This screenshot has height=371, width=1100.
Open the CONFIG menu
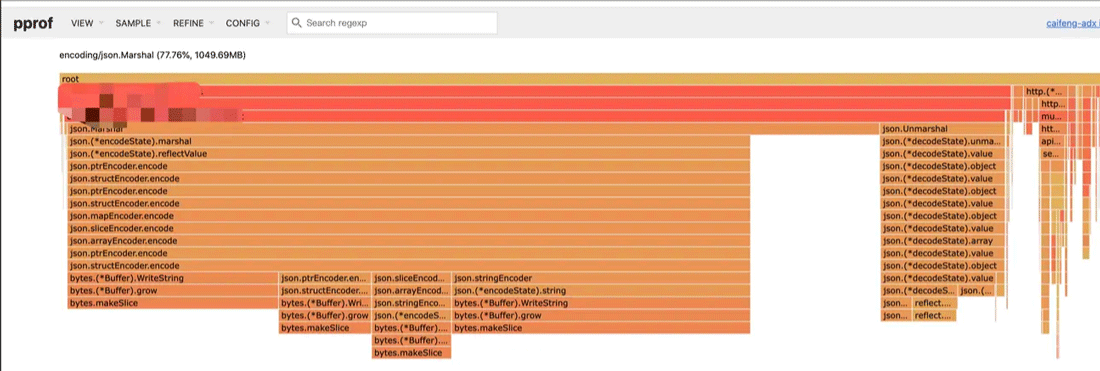pos(248,23)
